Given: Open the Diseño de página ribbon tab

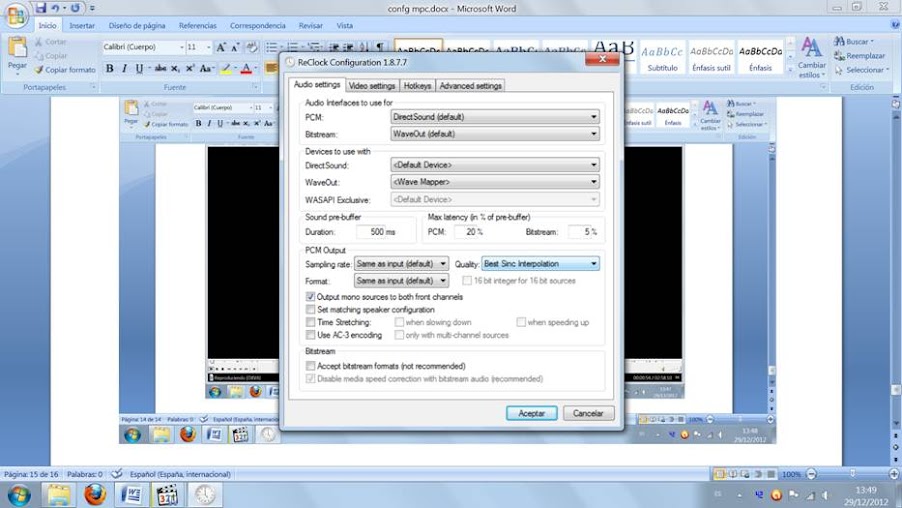Looking at the screenshot, I should pos(137,25).
